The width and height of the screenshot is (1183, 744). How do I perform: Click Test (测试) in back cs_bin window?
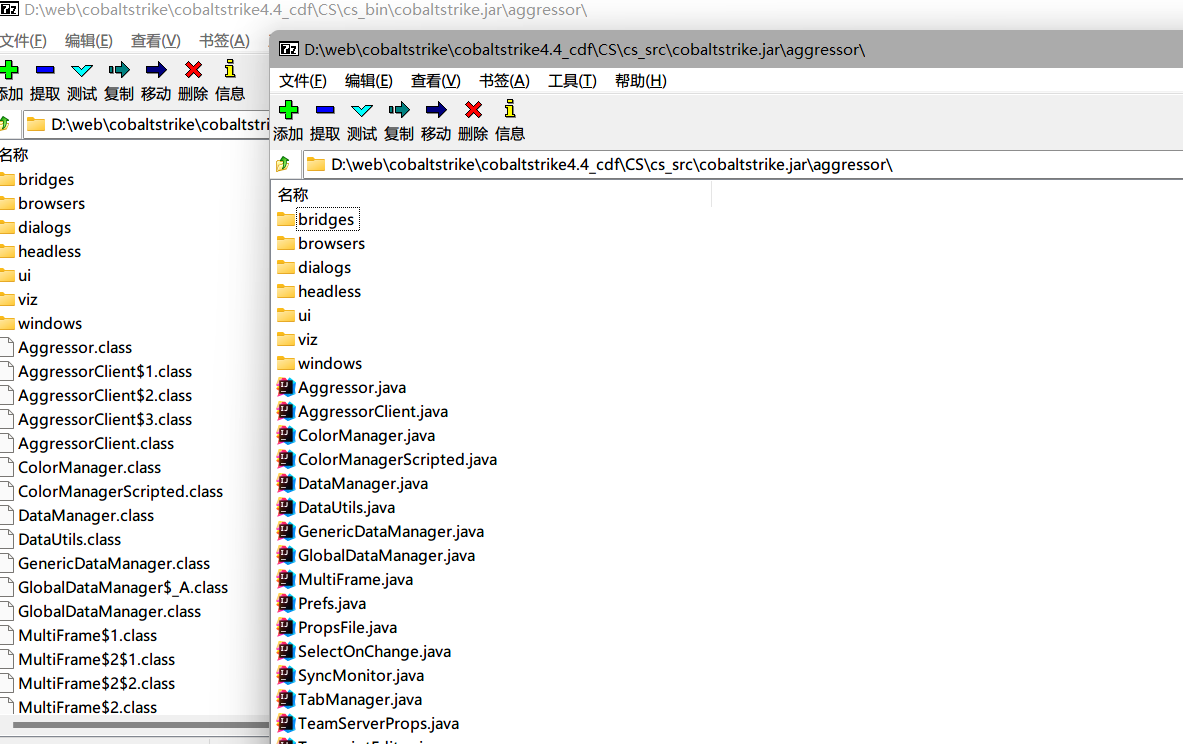click(x=82, y=81)
